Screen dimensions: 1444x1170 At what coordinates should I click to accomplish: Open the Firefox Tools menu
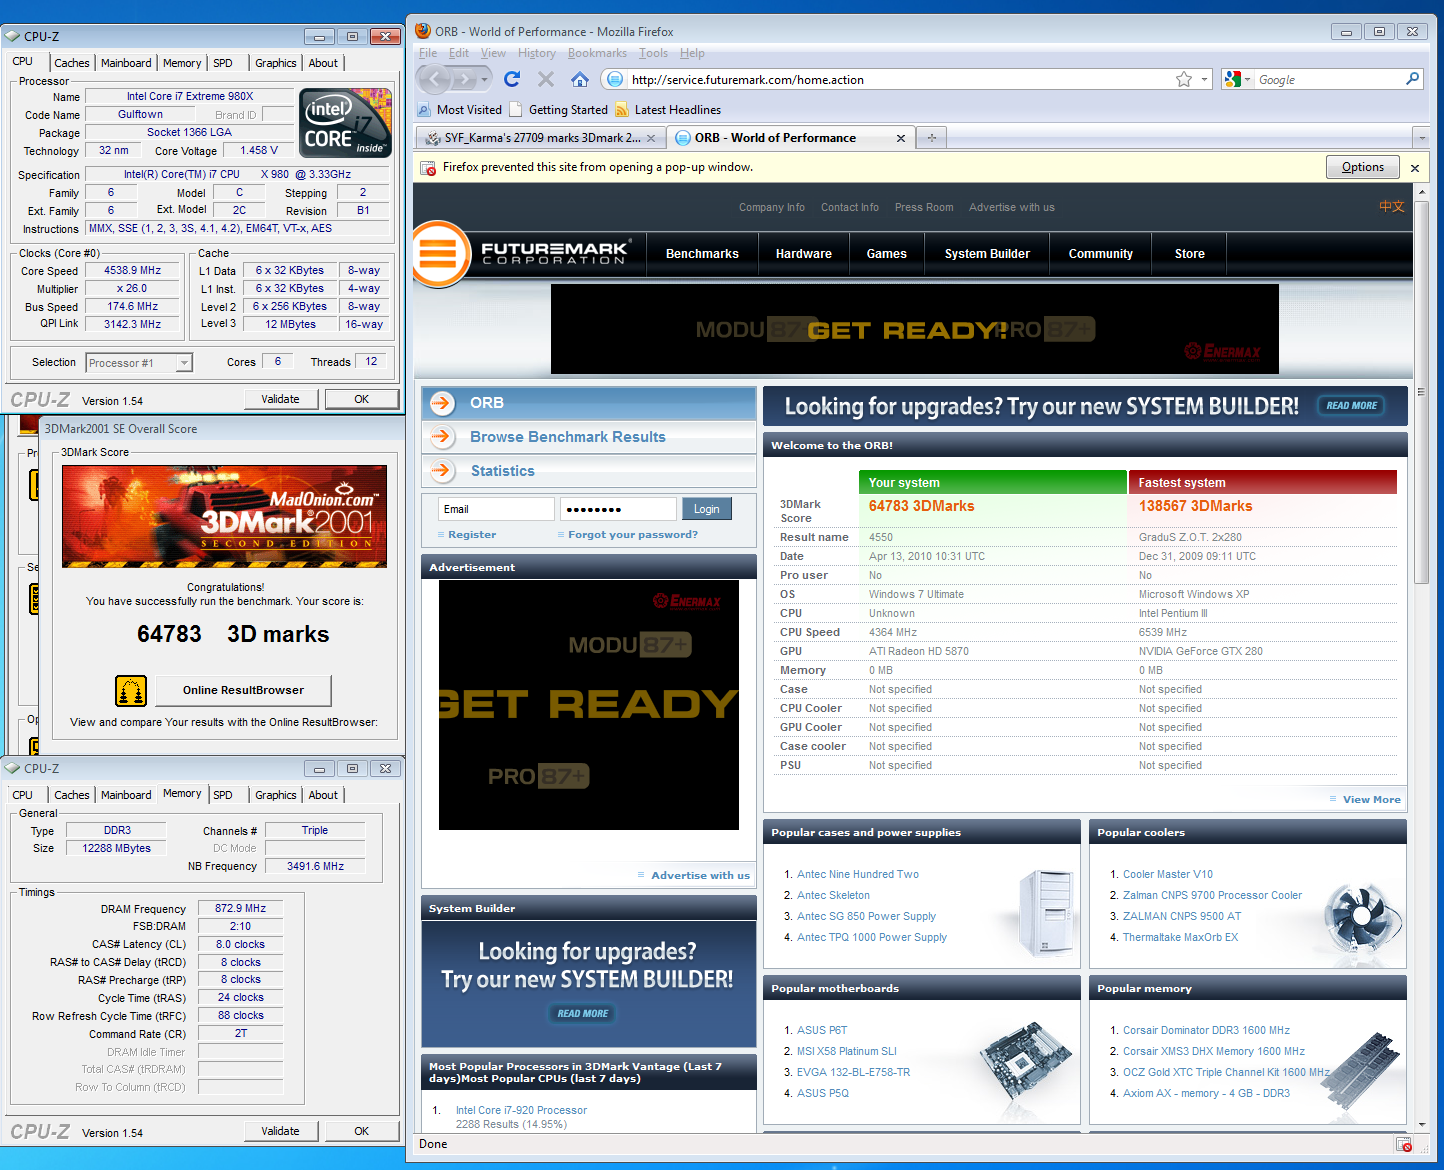tap(653, 53)
